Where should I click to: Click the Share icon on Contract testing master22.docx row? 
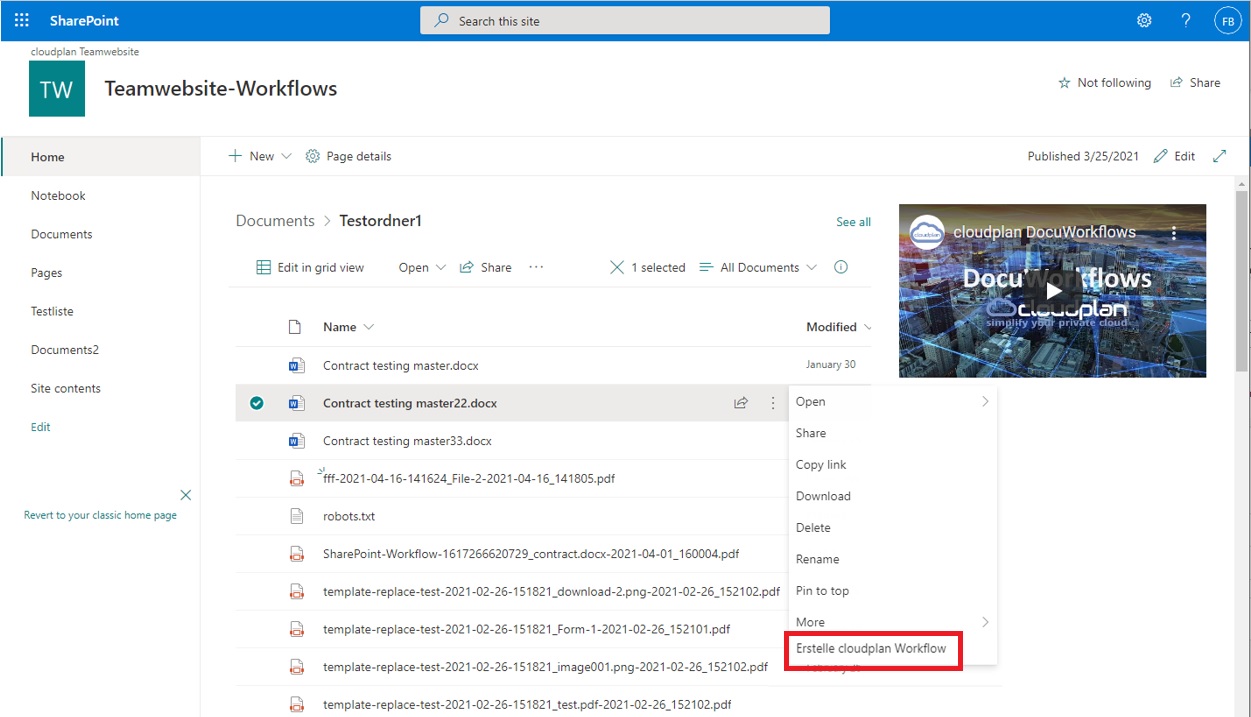pos(741,402)
